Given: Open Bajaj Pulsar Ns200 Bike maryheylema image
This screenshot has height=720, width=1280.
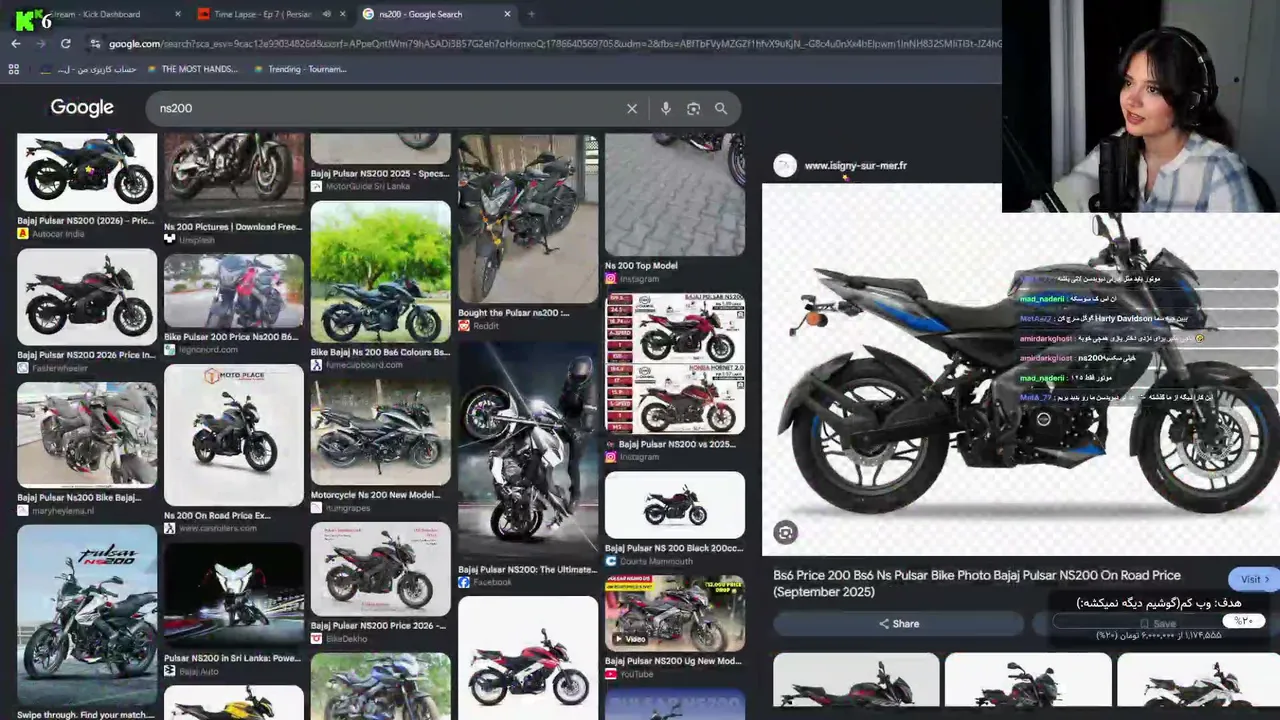Looking at the screenshot, I should point(87,435).
